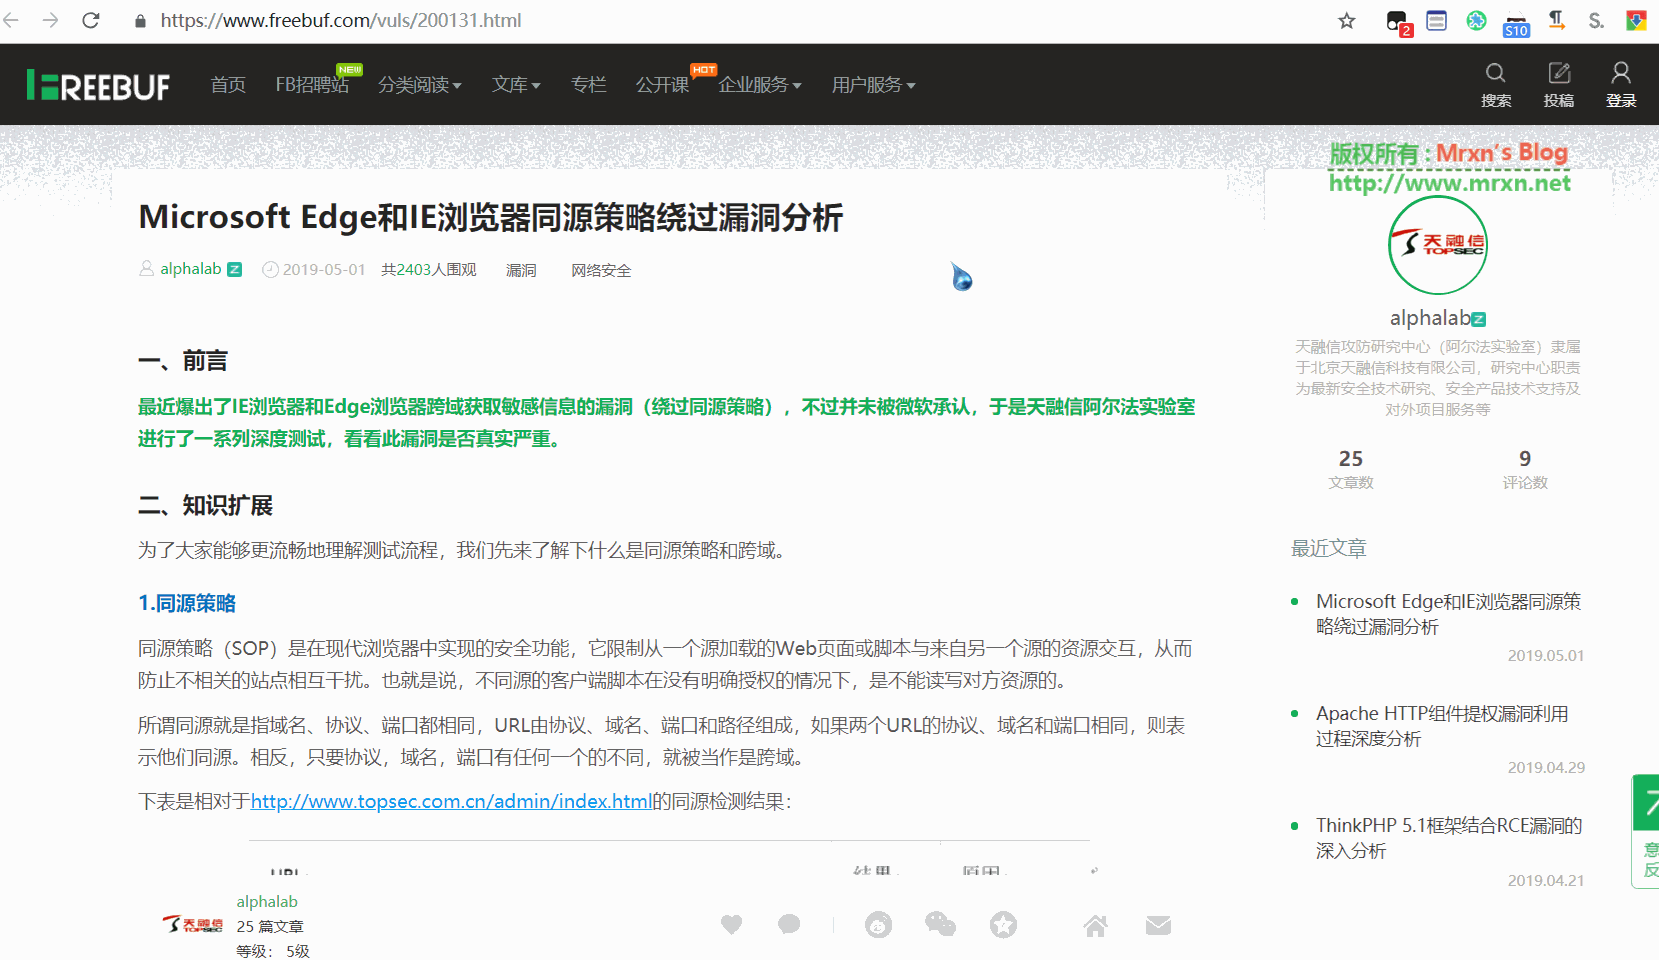This screenshot has width=1659, height=960.
Task: Click alphalab name in sidebar profile
Action: 1430,318
